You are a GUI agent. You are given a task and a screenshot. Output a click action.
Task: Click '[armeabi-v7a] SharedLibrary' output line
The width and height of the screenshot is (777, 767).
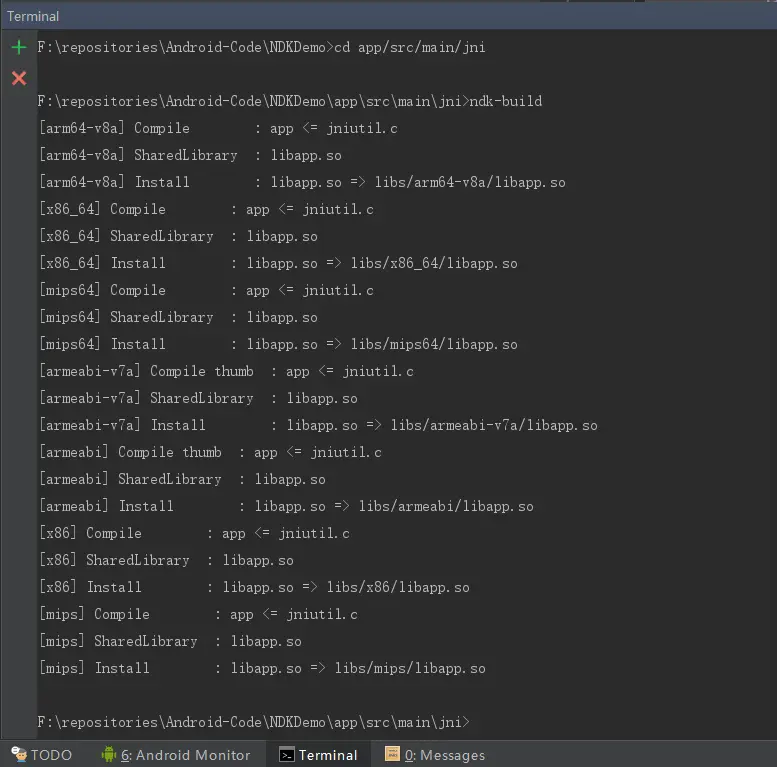click(x=198, y=398)
